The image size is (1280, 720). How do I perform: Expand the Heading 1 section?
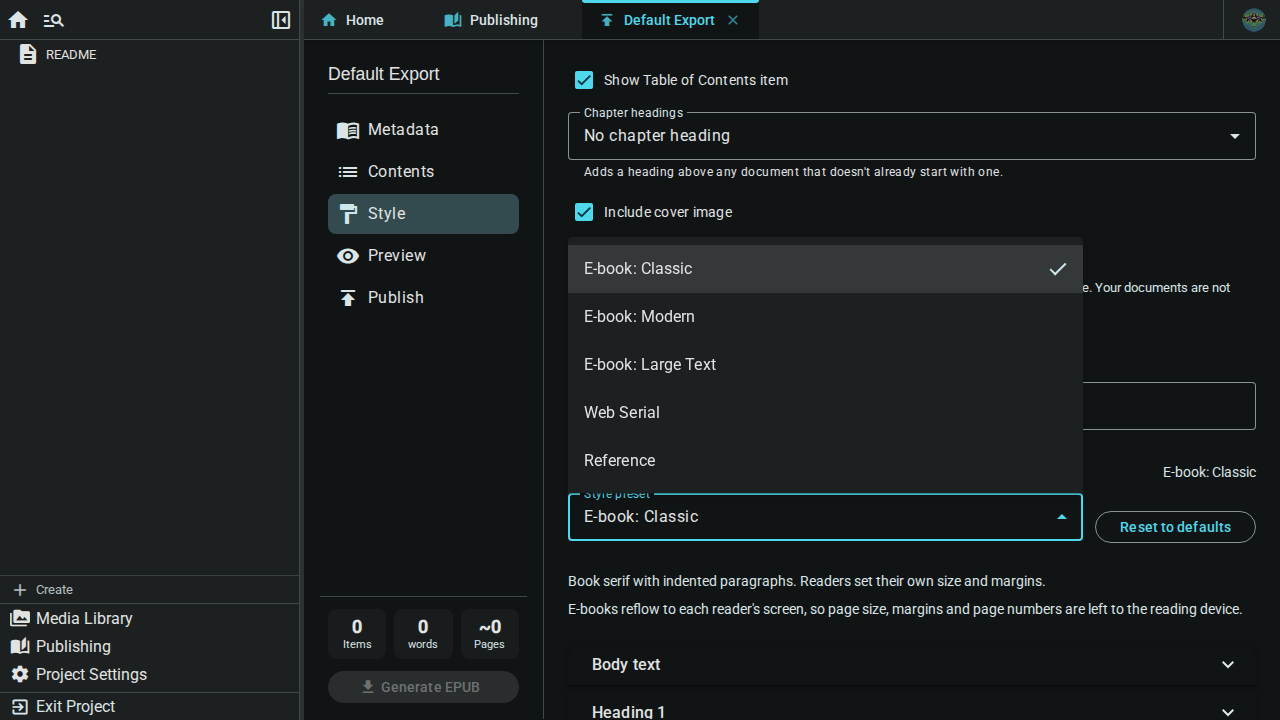912,708
